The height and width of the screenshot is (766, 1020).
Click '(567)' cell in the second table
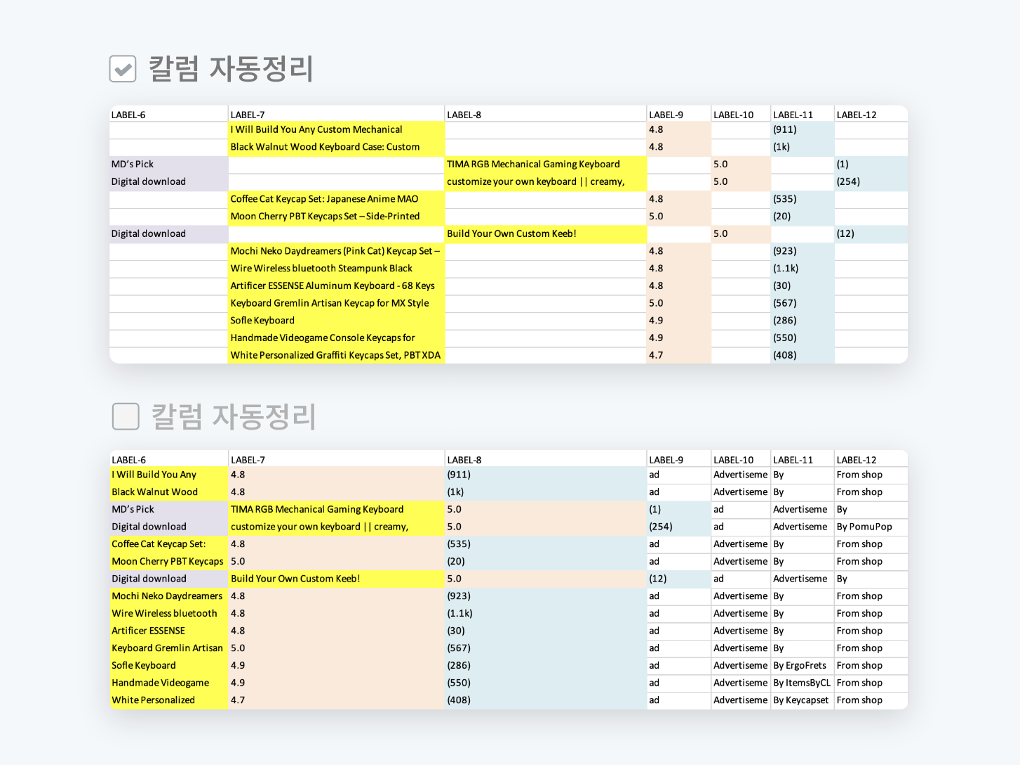(x=546, y=648)
